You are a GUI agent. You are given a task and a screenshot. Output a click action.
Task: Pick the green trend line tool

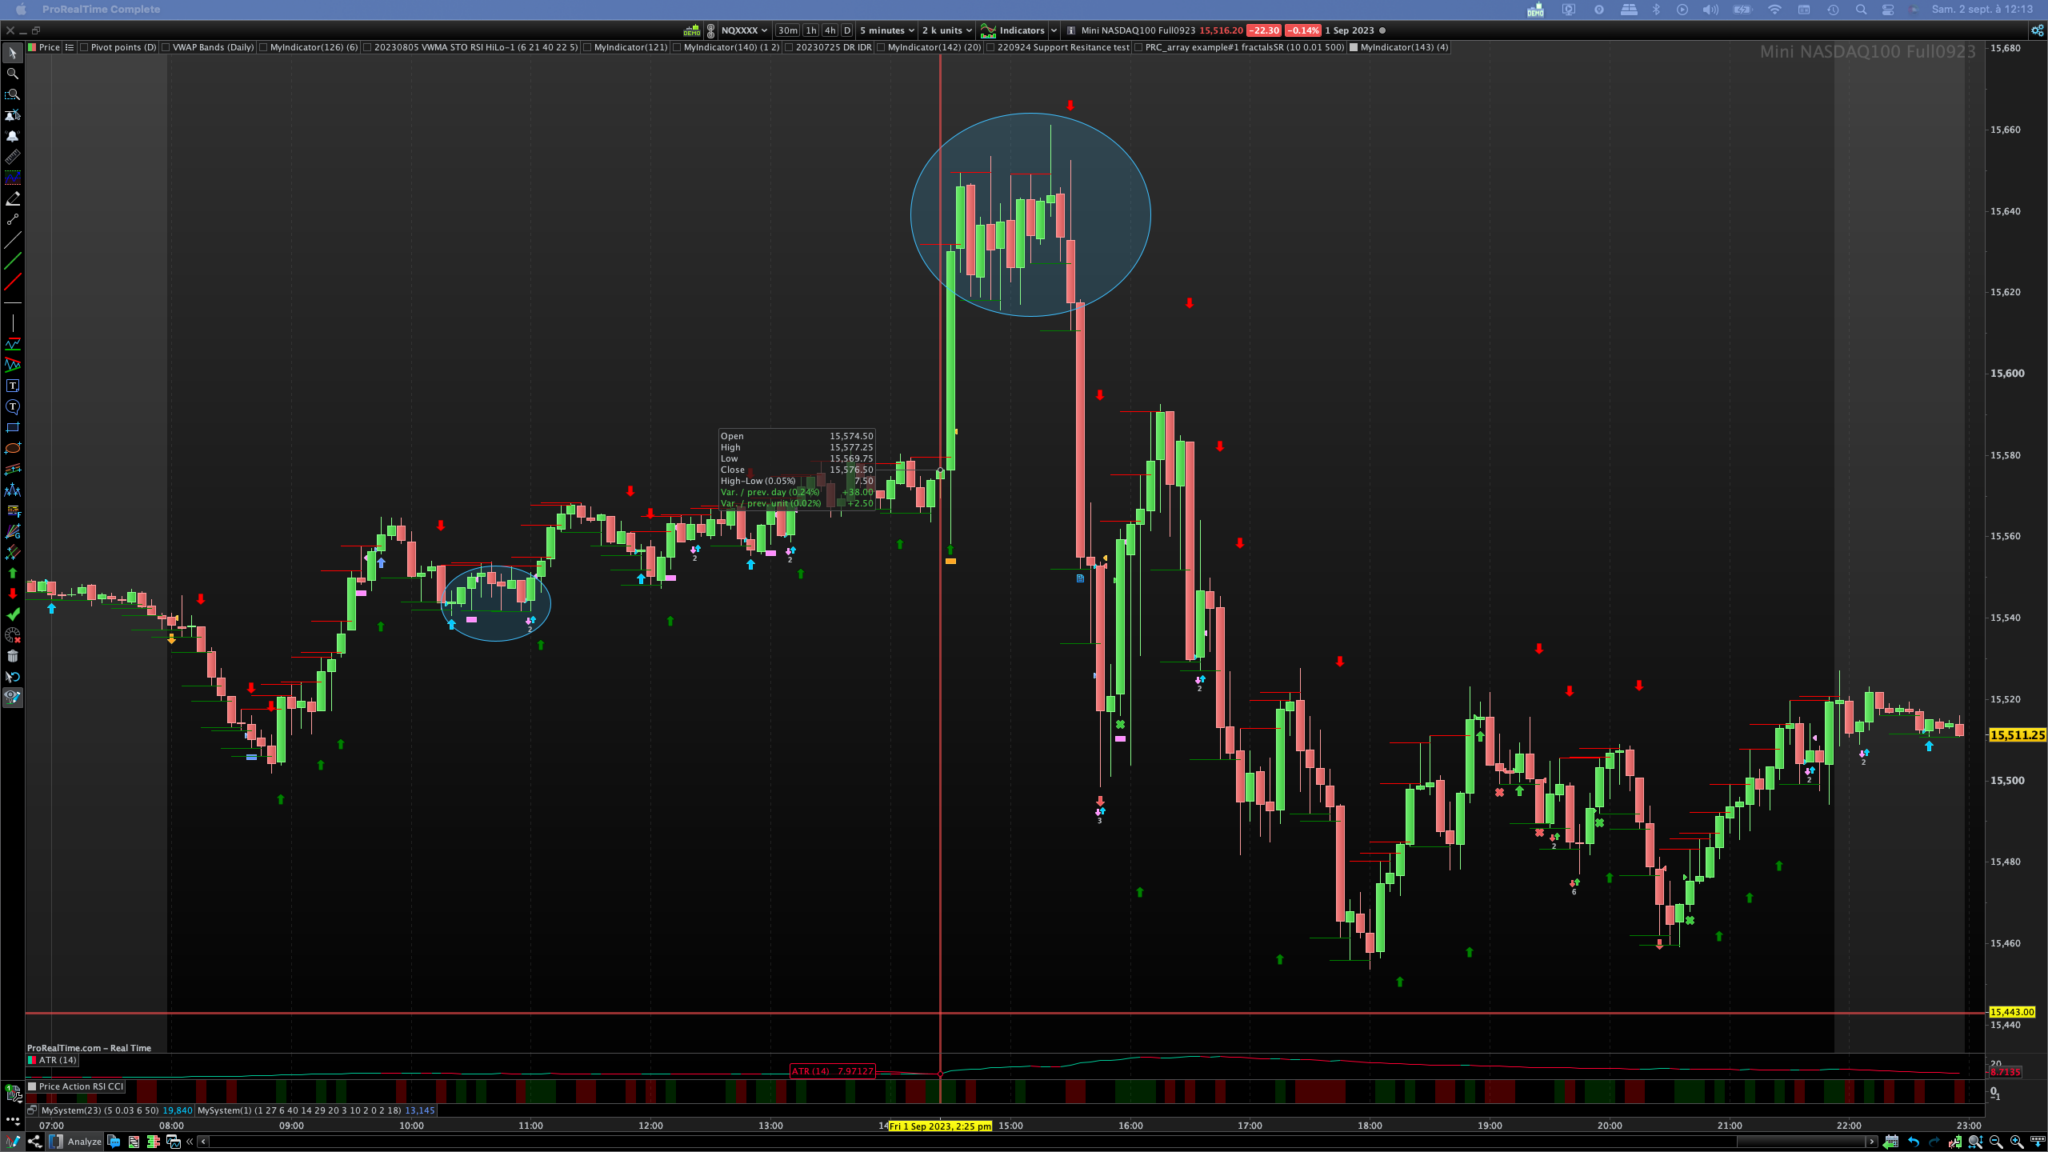point(12,261)
